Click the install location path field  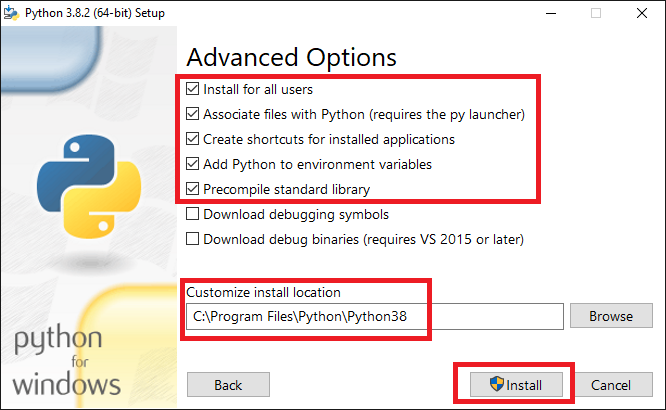(x=375, y=317)
